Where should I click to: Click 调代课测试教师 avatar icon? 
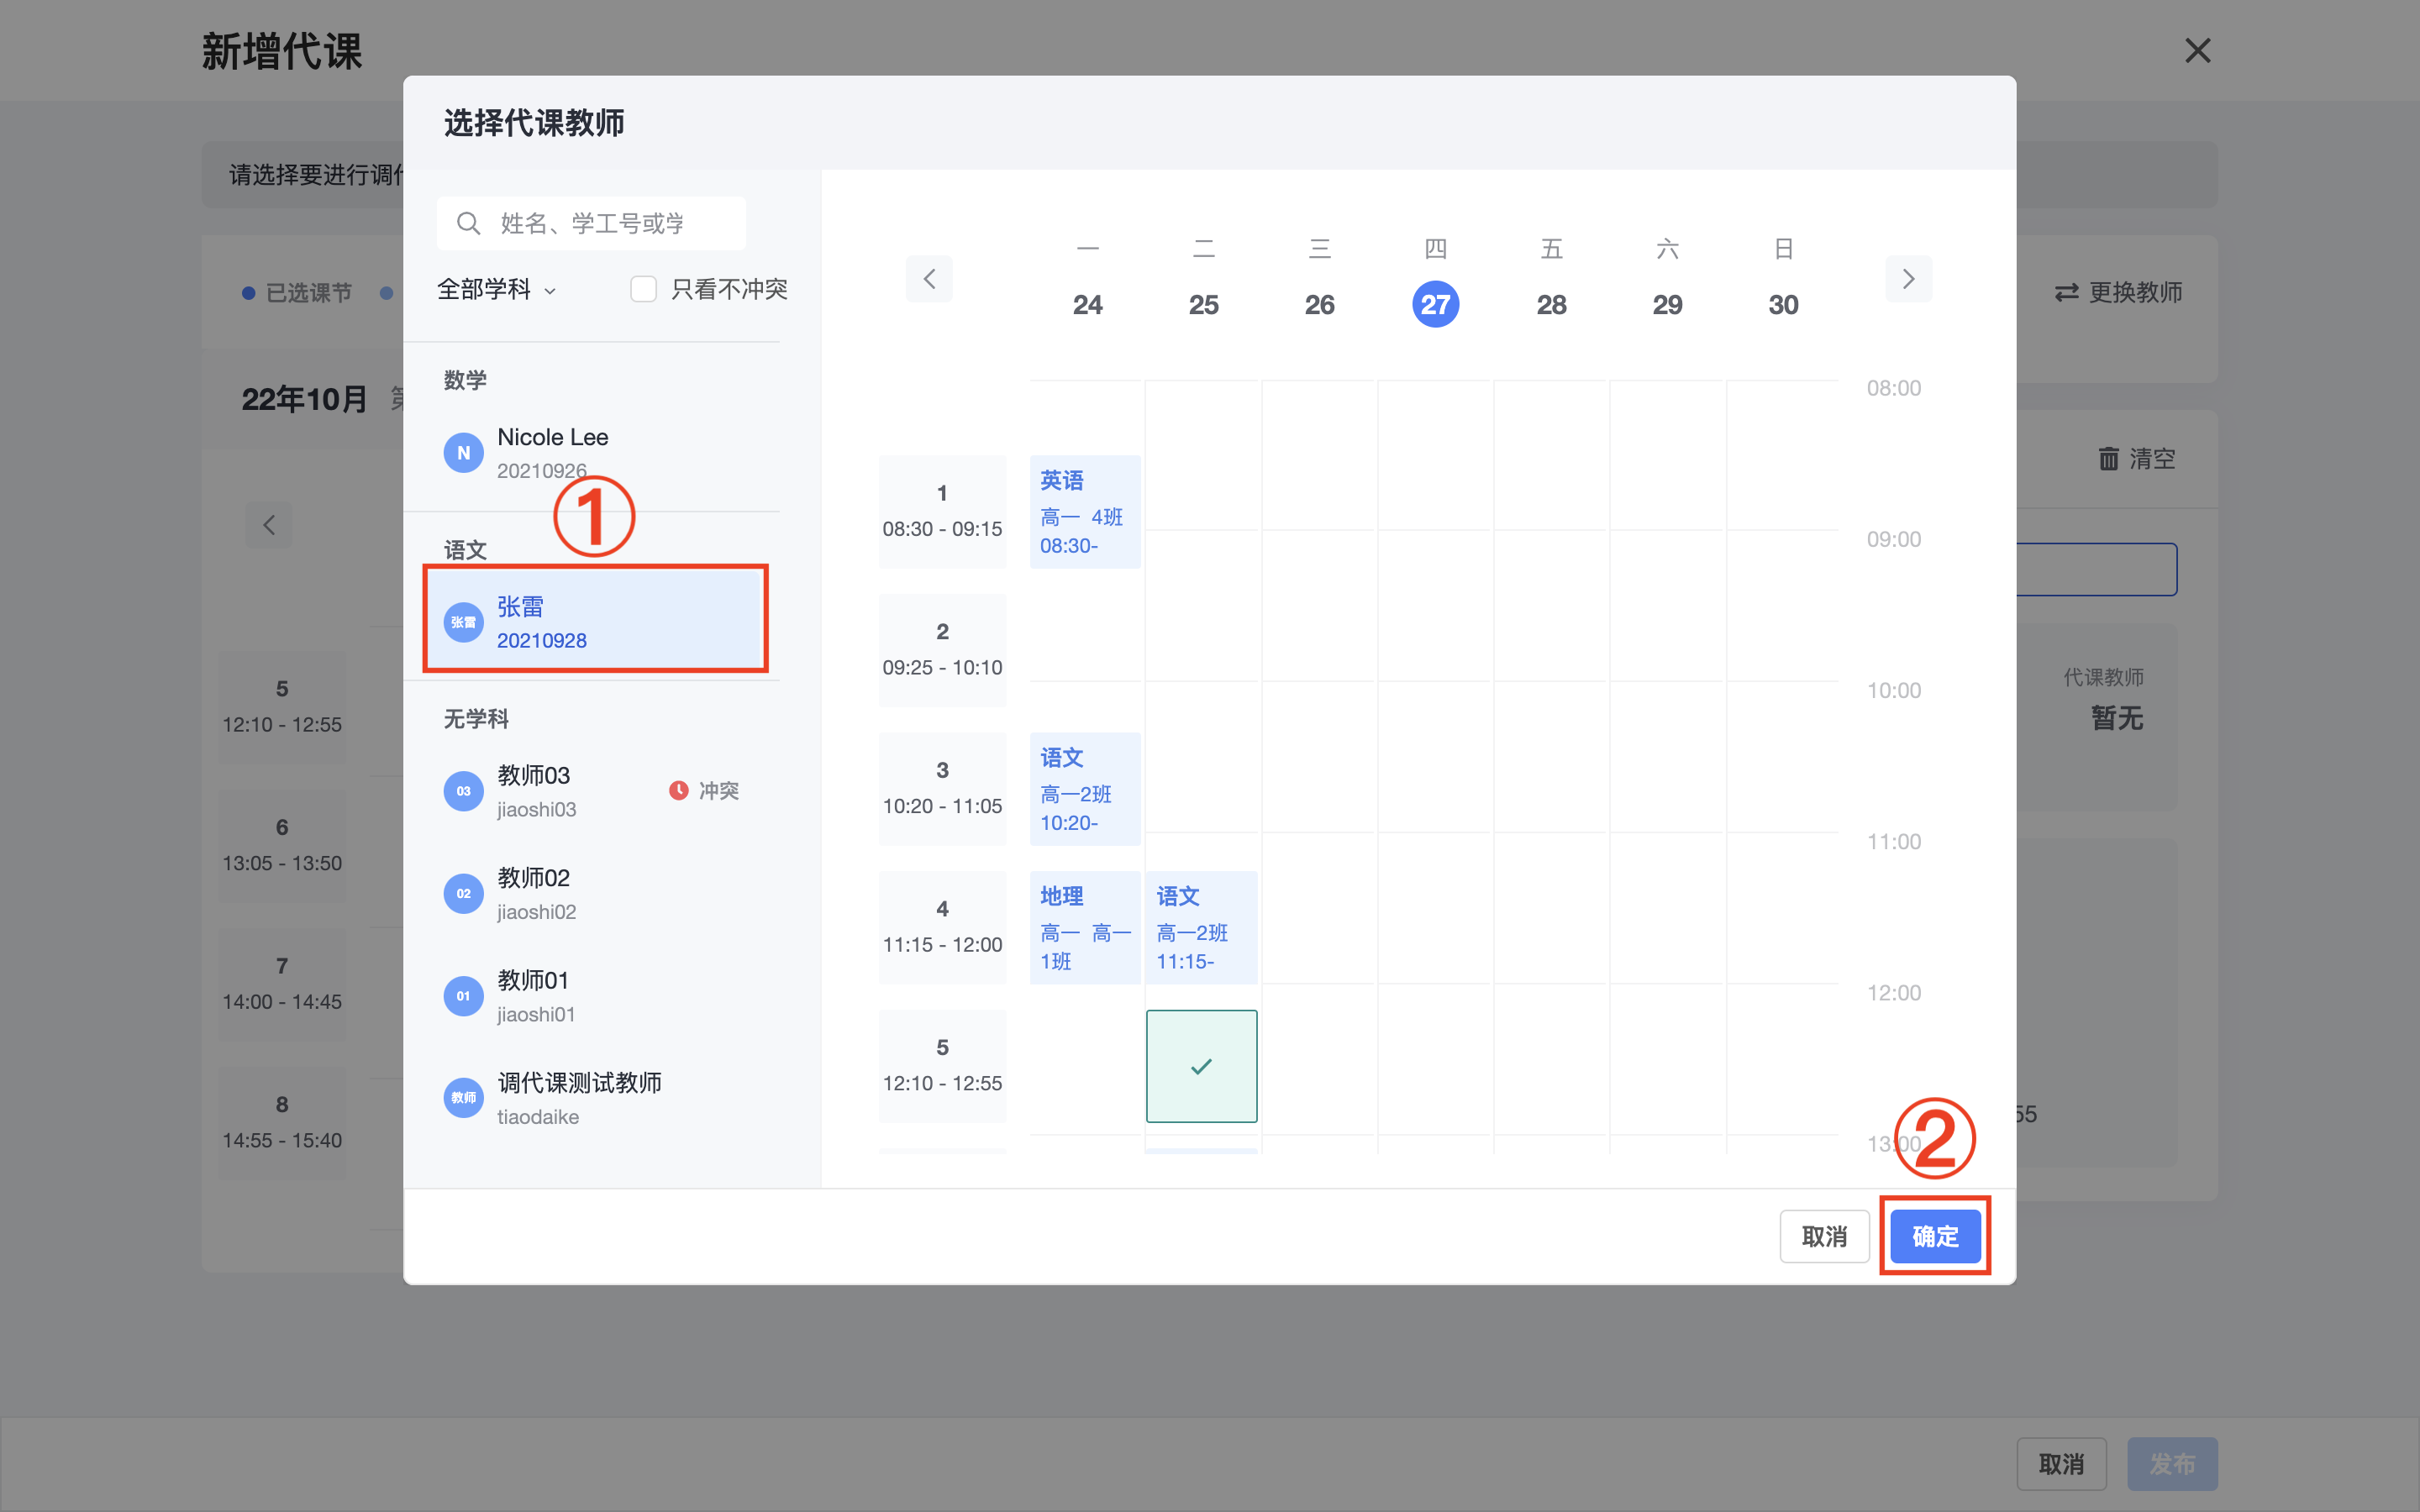[463, 1098]
